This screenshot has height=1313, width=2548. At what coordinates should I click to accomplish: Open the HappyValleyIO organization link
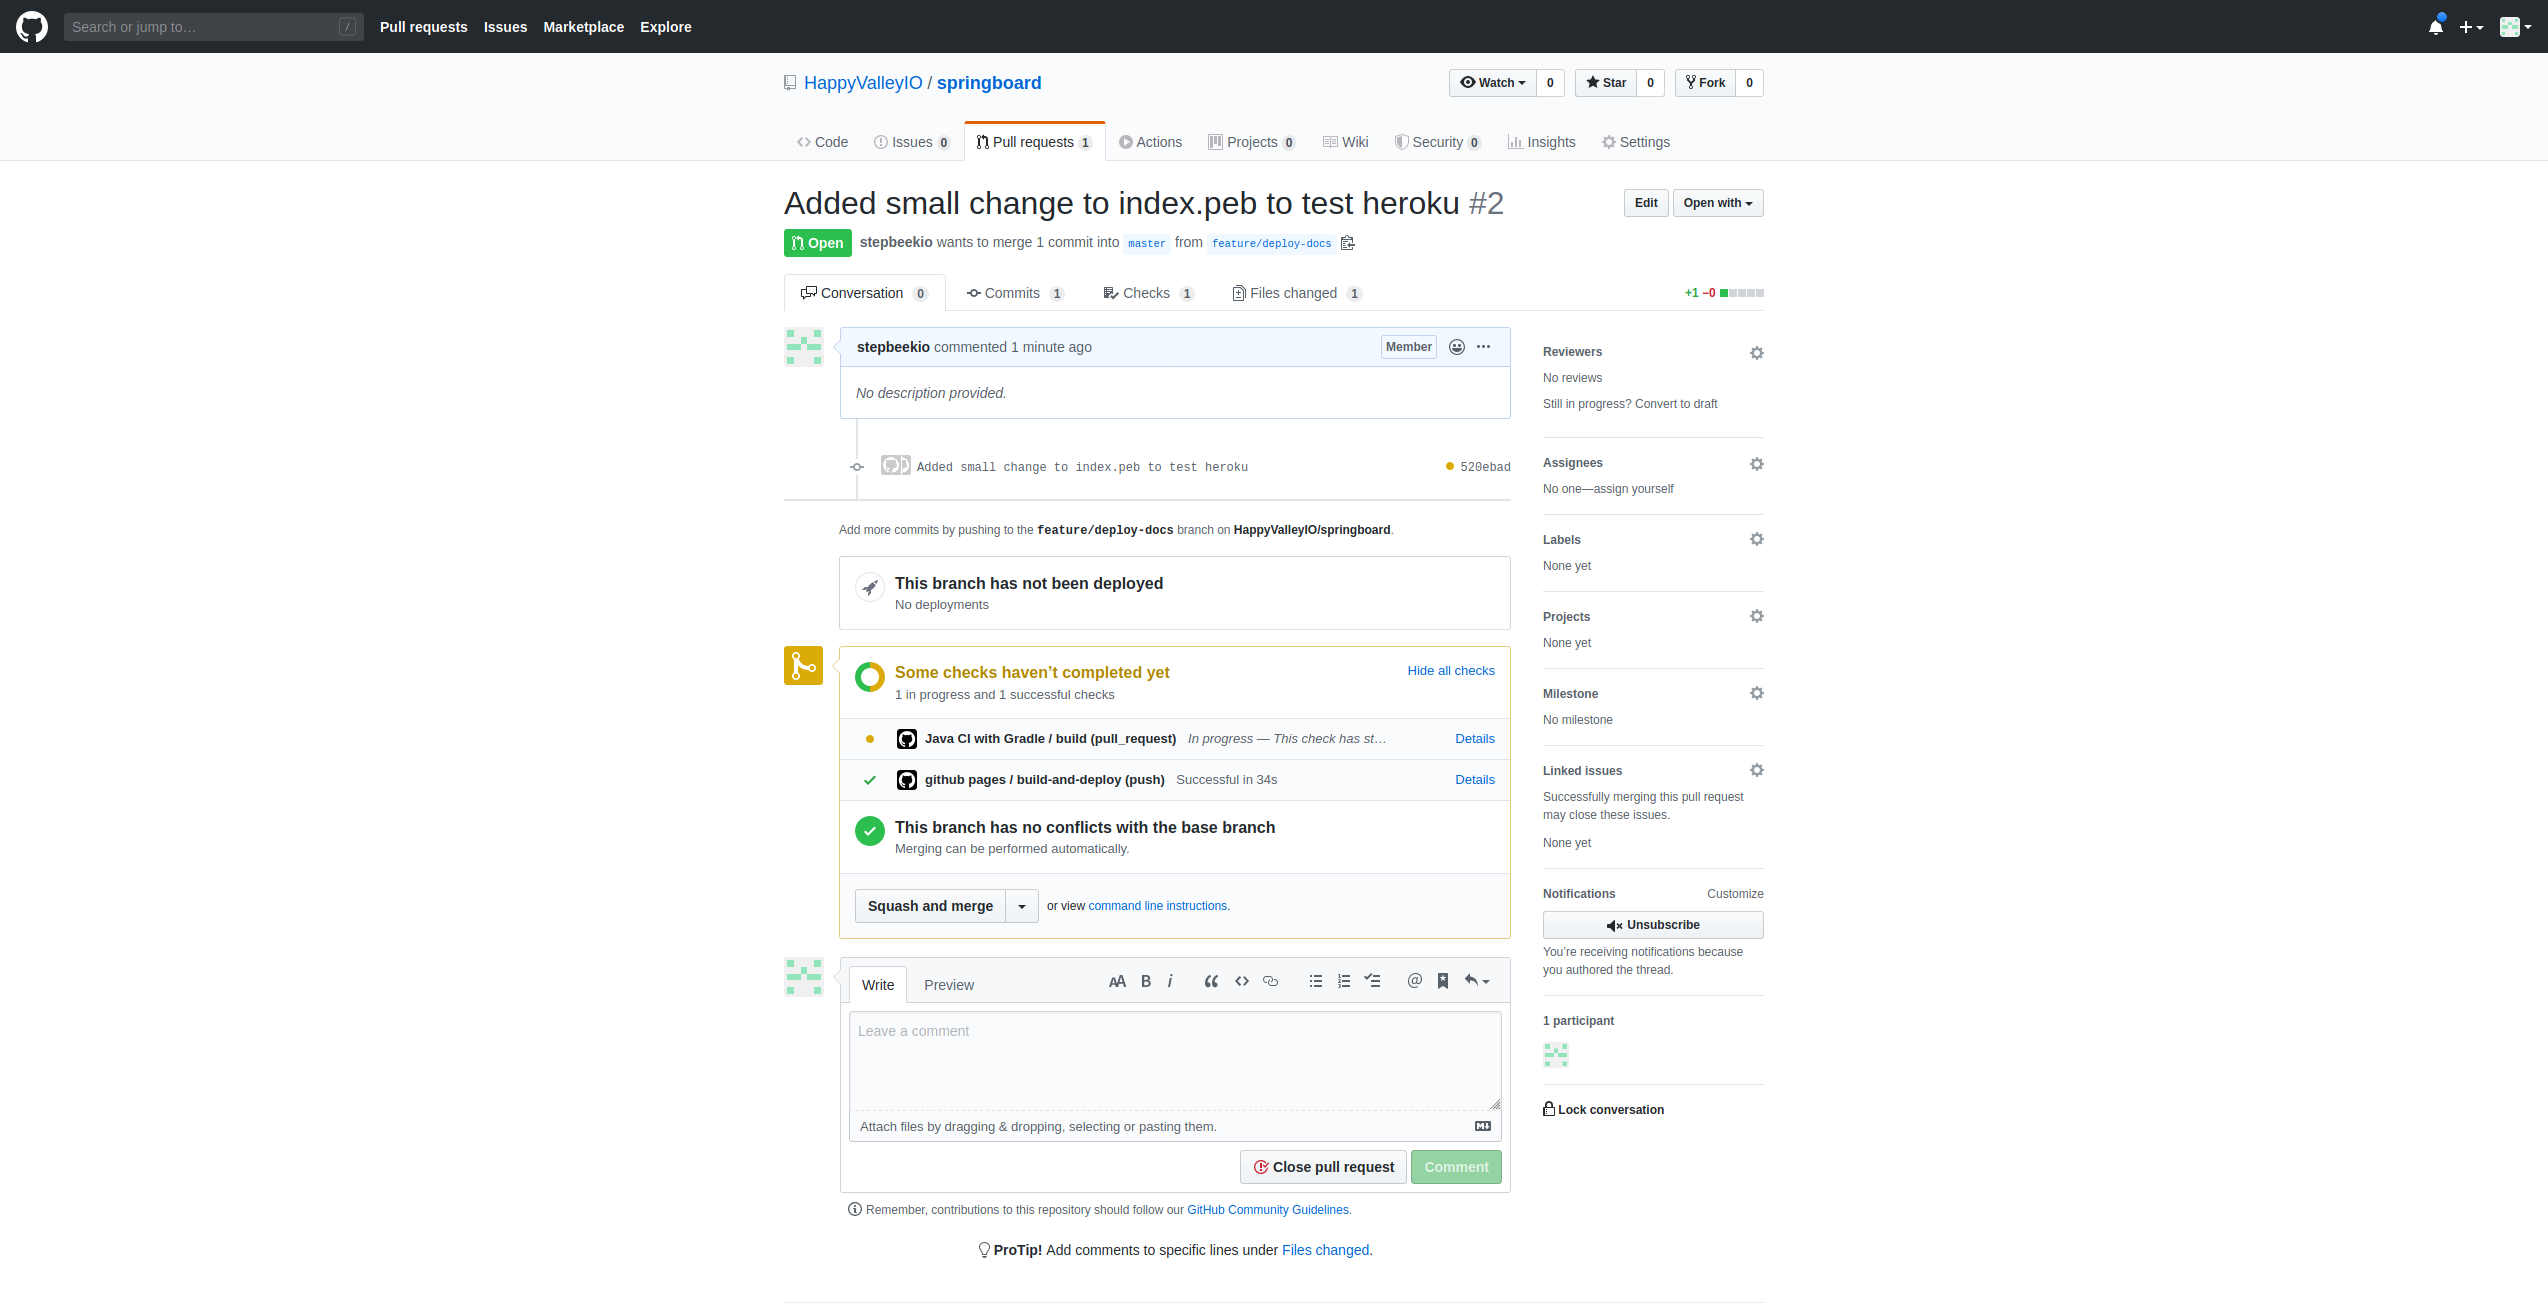(x=863, y=83)
